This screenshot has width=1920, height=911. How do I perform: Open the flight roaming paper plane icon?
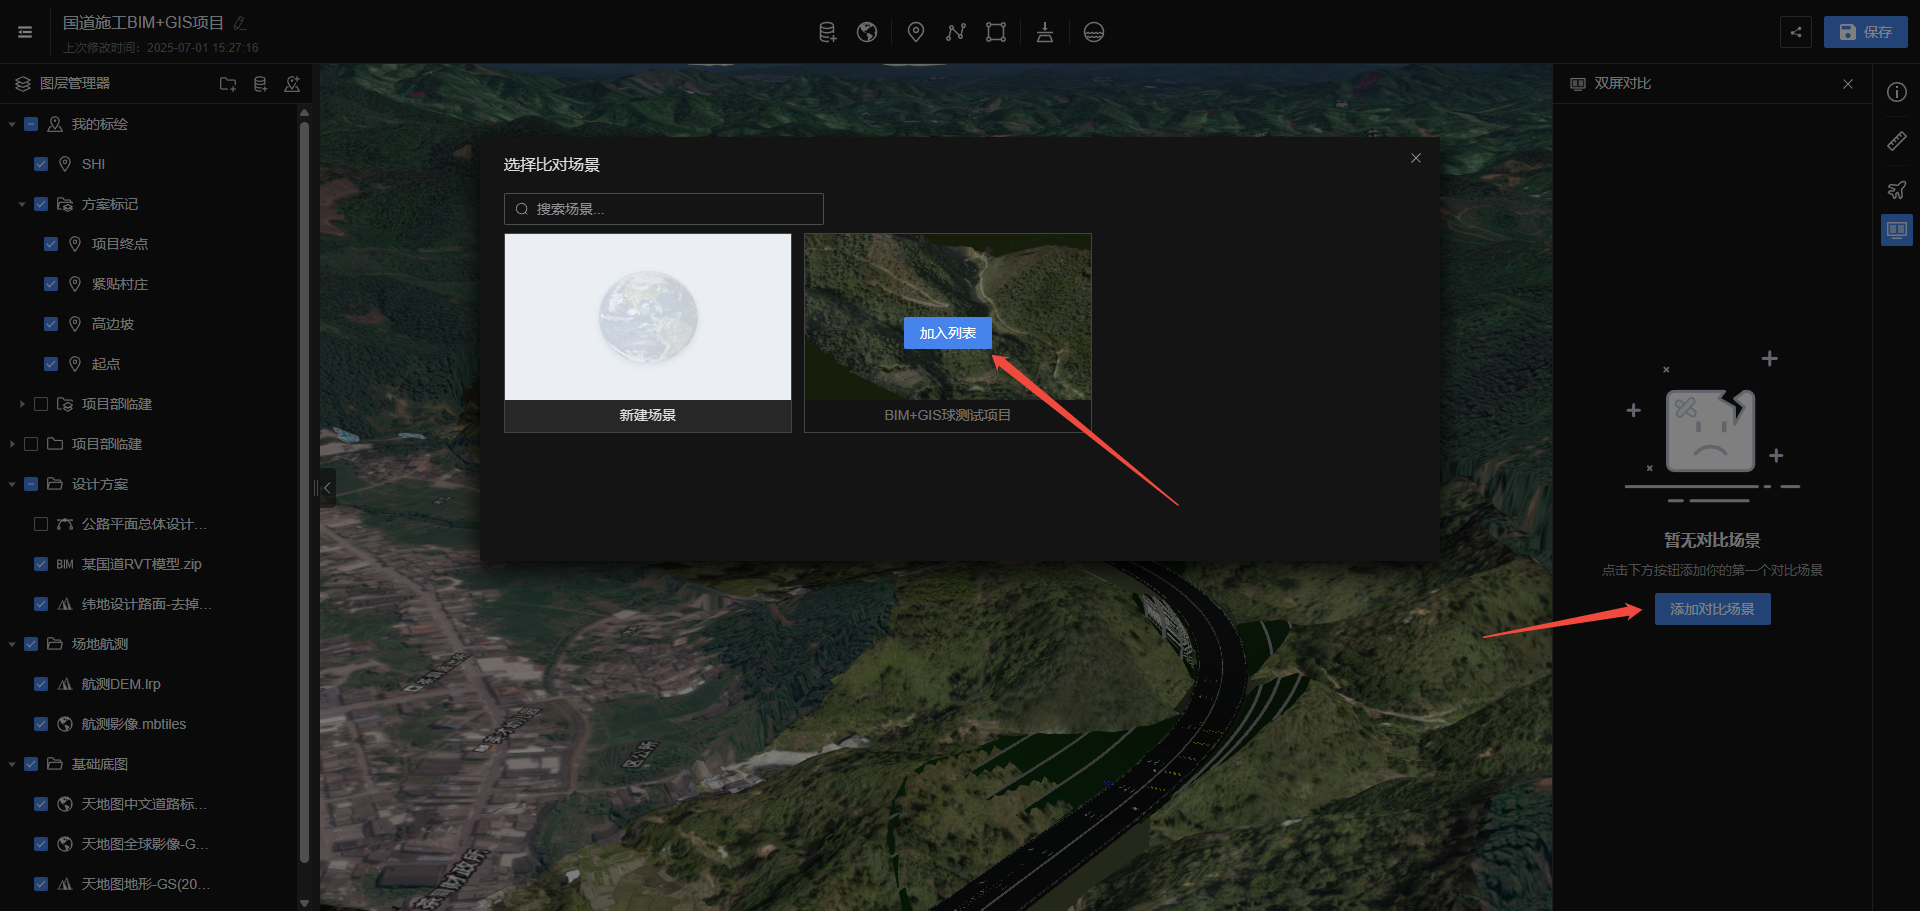pos(1896,190)
